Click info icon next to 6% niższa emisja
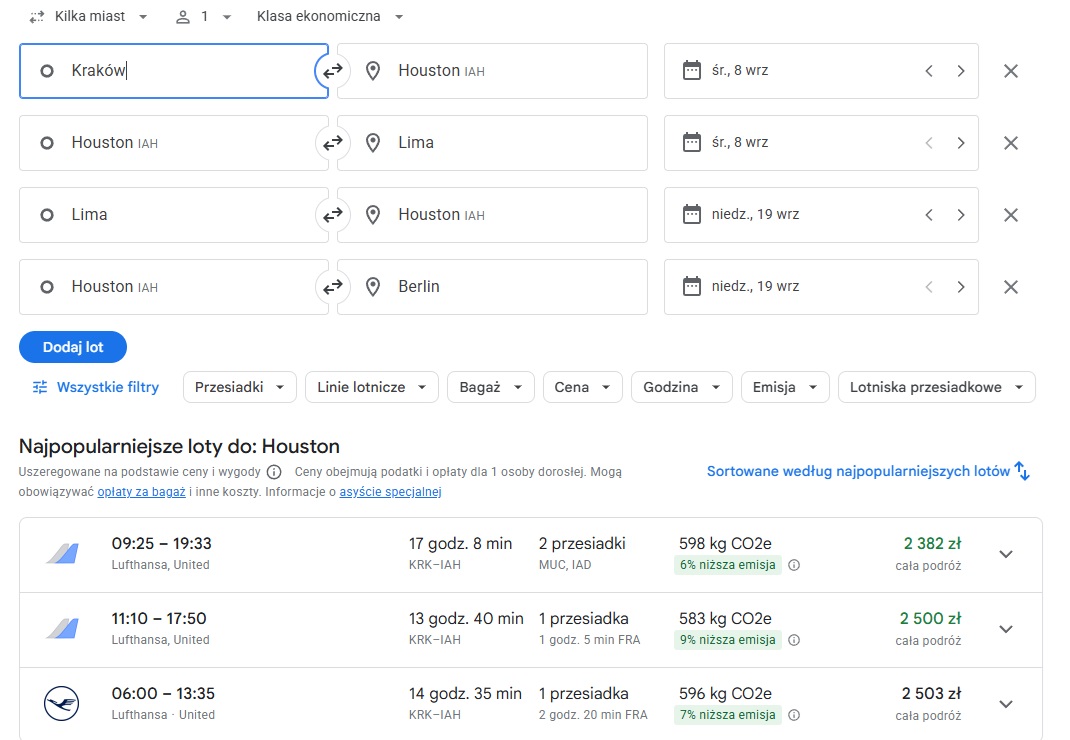Viewport: 1070px width, 740px height. tap(794, 565)
